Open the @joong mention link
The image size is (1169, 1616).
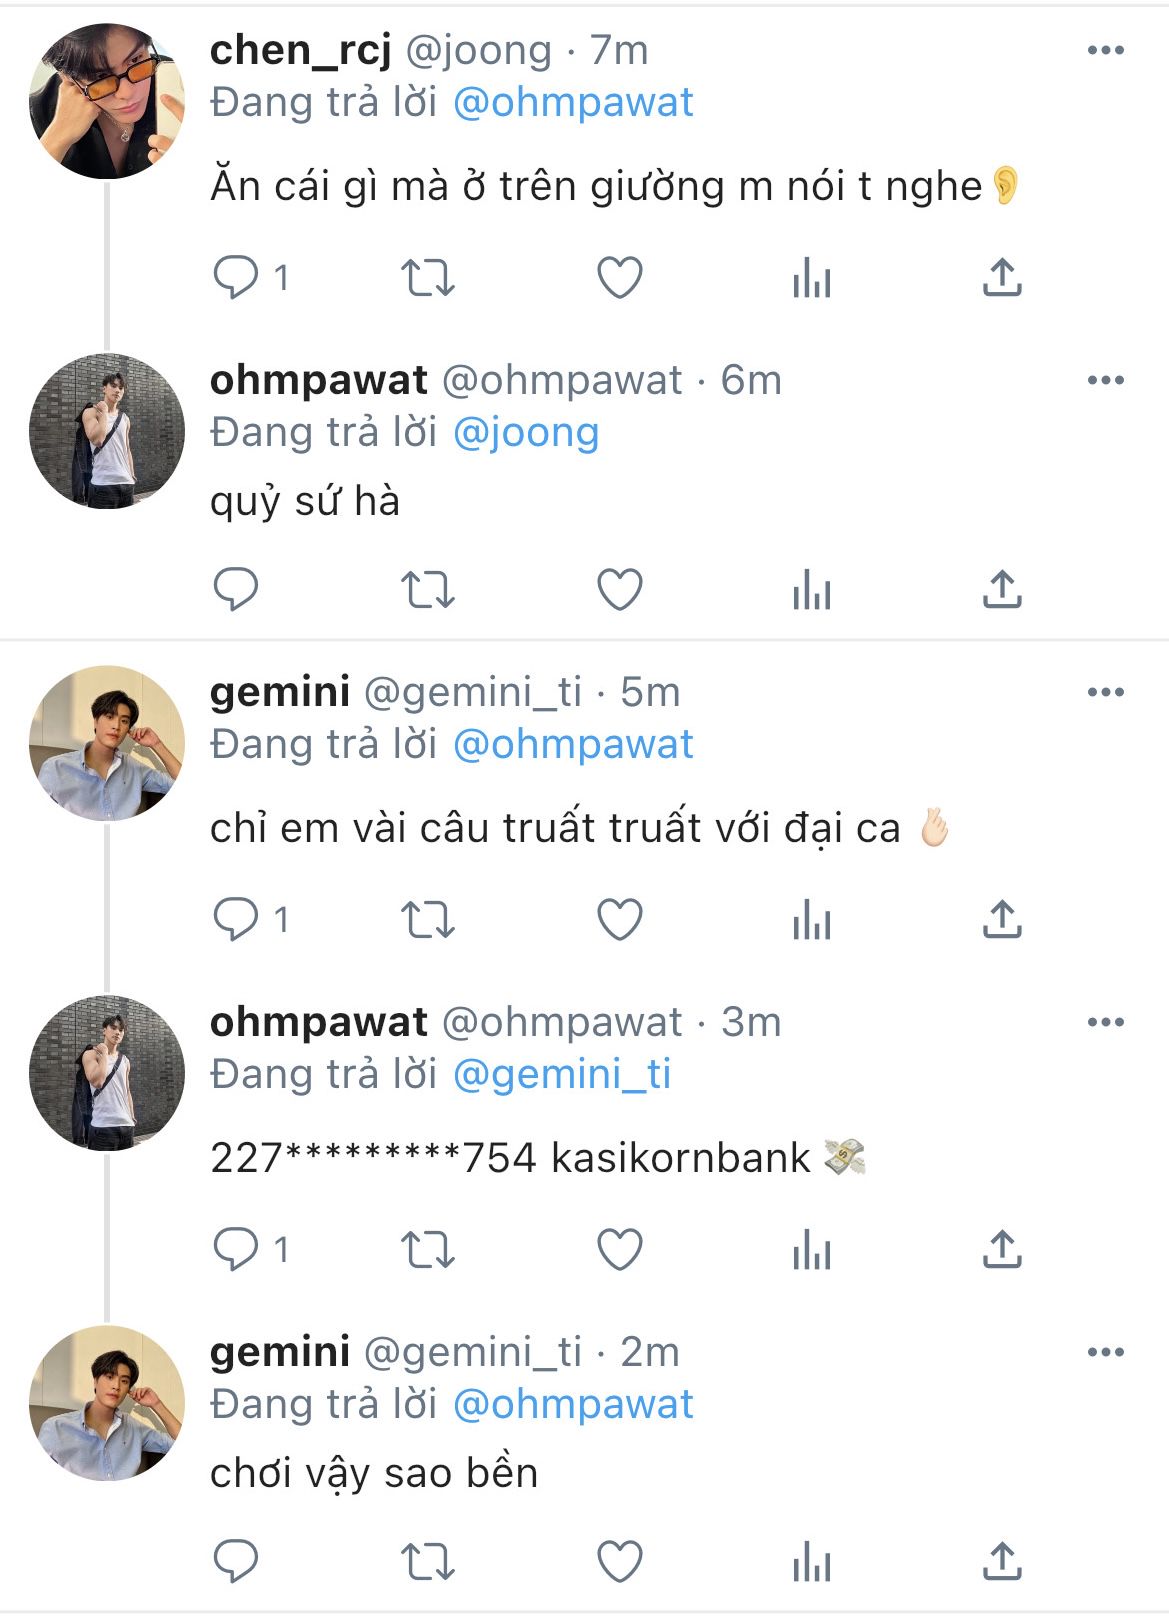(526, 432)
